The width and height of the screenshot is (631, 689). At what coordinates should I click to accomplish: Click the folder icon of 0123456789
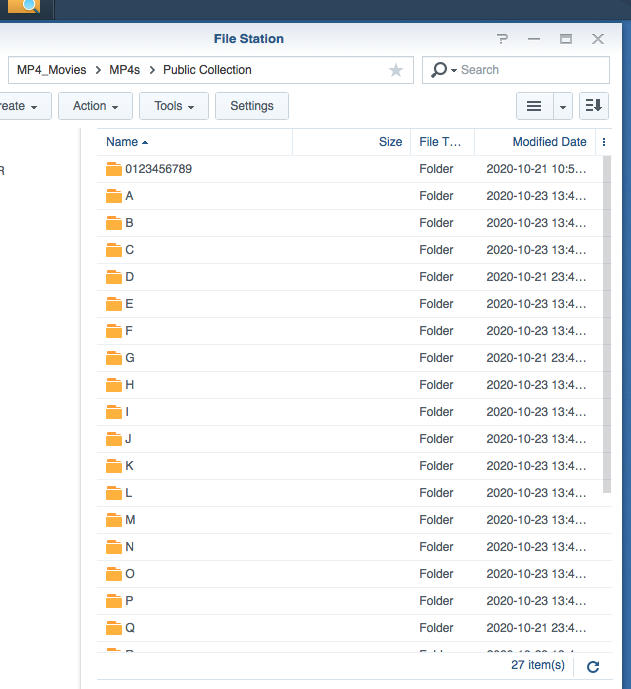(x=113, y=169)
